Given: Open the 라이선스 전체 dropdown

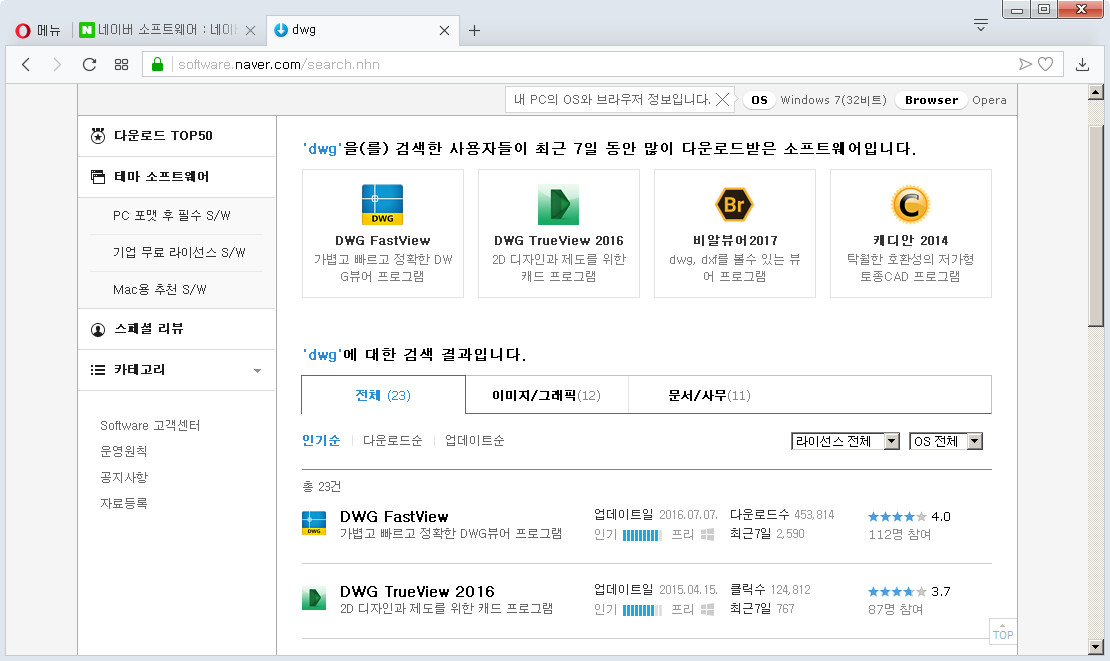Looking at the screenshot, I should (845, 441).
